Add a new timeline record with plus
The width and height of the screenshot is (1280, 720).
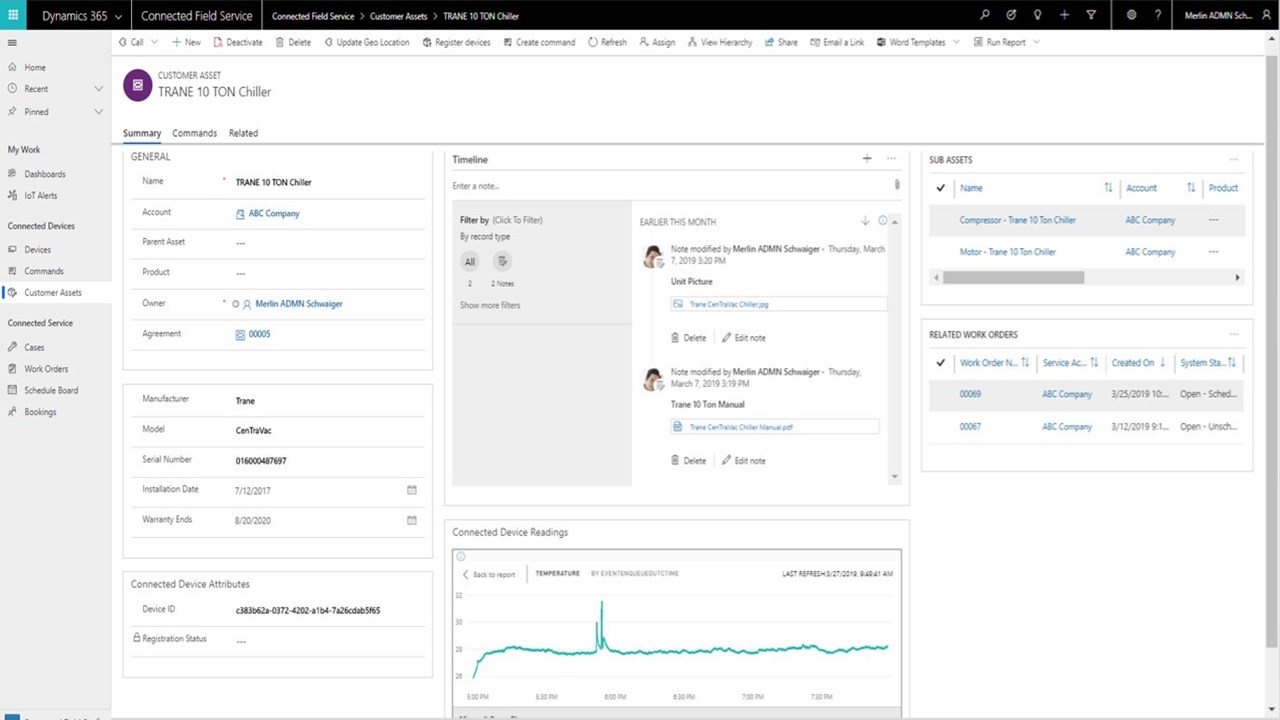click(867, 158)
